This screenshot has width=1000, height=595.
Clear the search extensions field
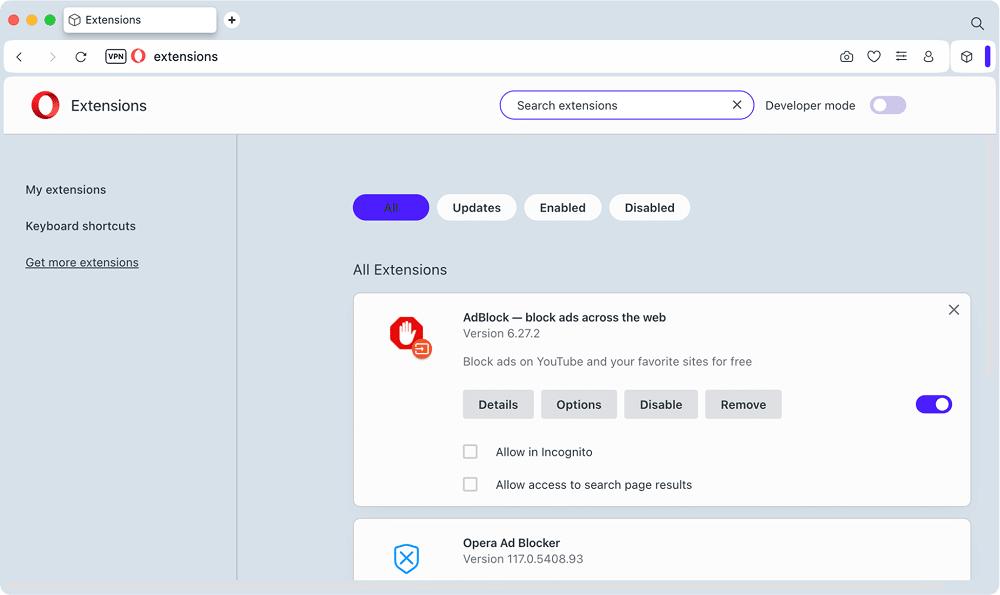point(737,105)
